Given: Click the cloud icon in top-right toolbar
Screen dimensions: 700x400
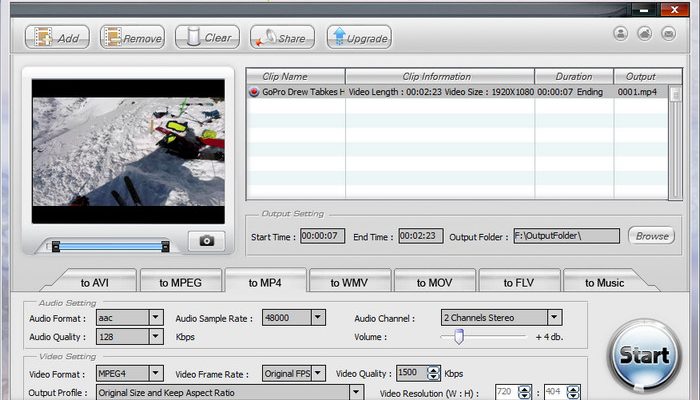Looking at the screenshot, I should pos(645,33).
